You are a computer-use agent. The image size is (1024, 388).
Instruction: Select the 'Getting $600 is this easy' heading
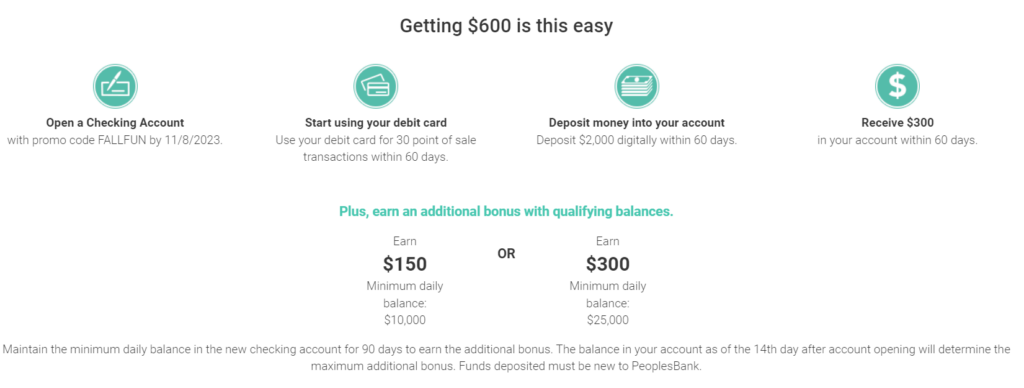506,26
